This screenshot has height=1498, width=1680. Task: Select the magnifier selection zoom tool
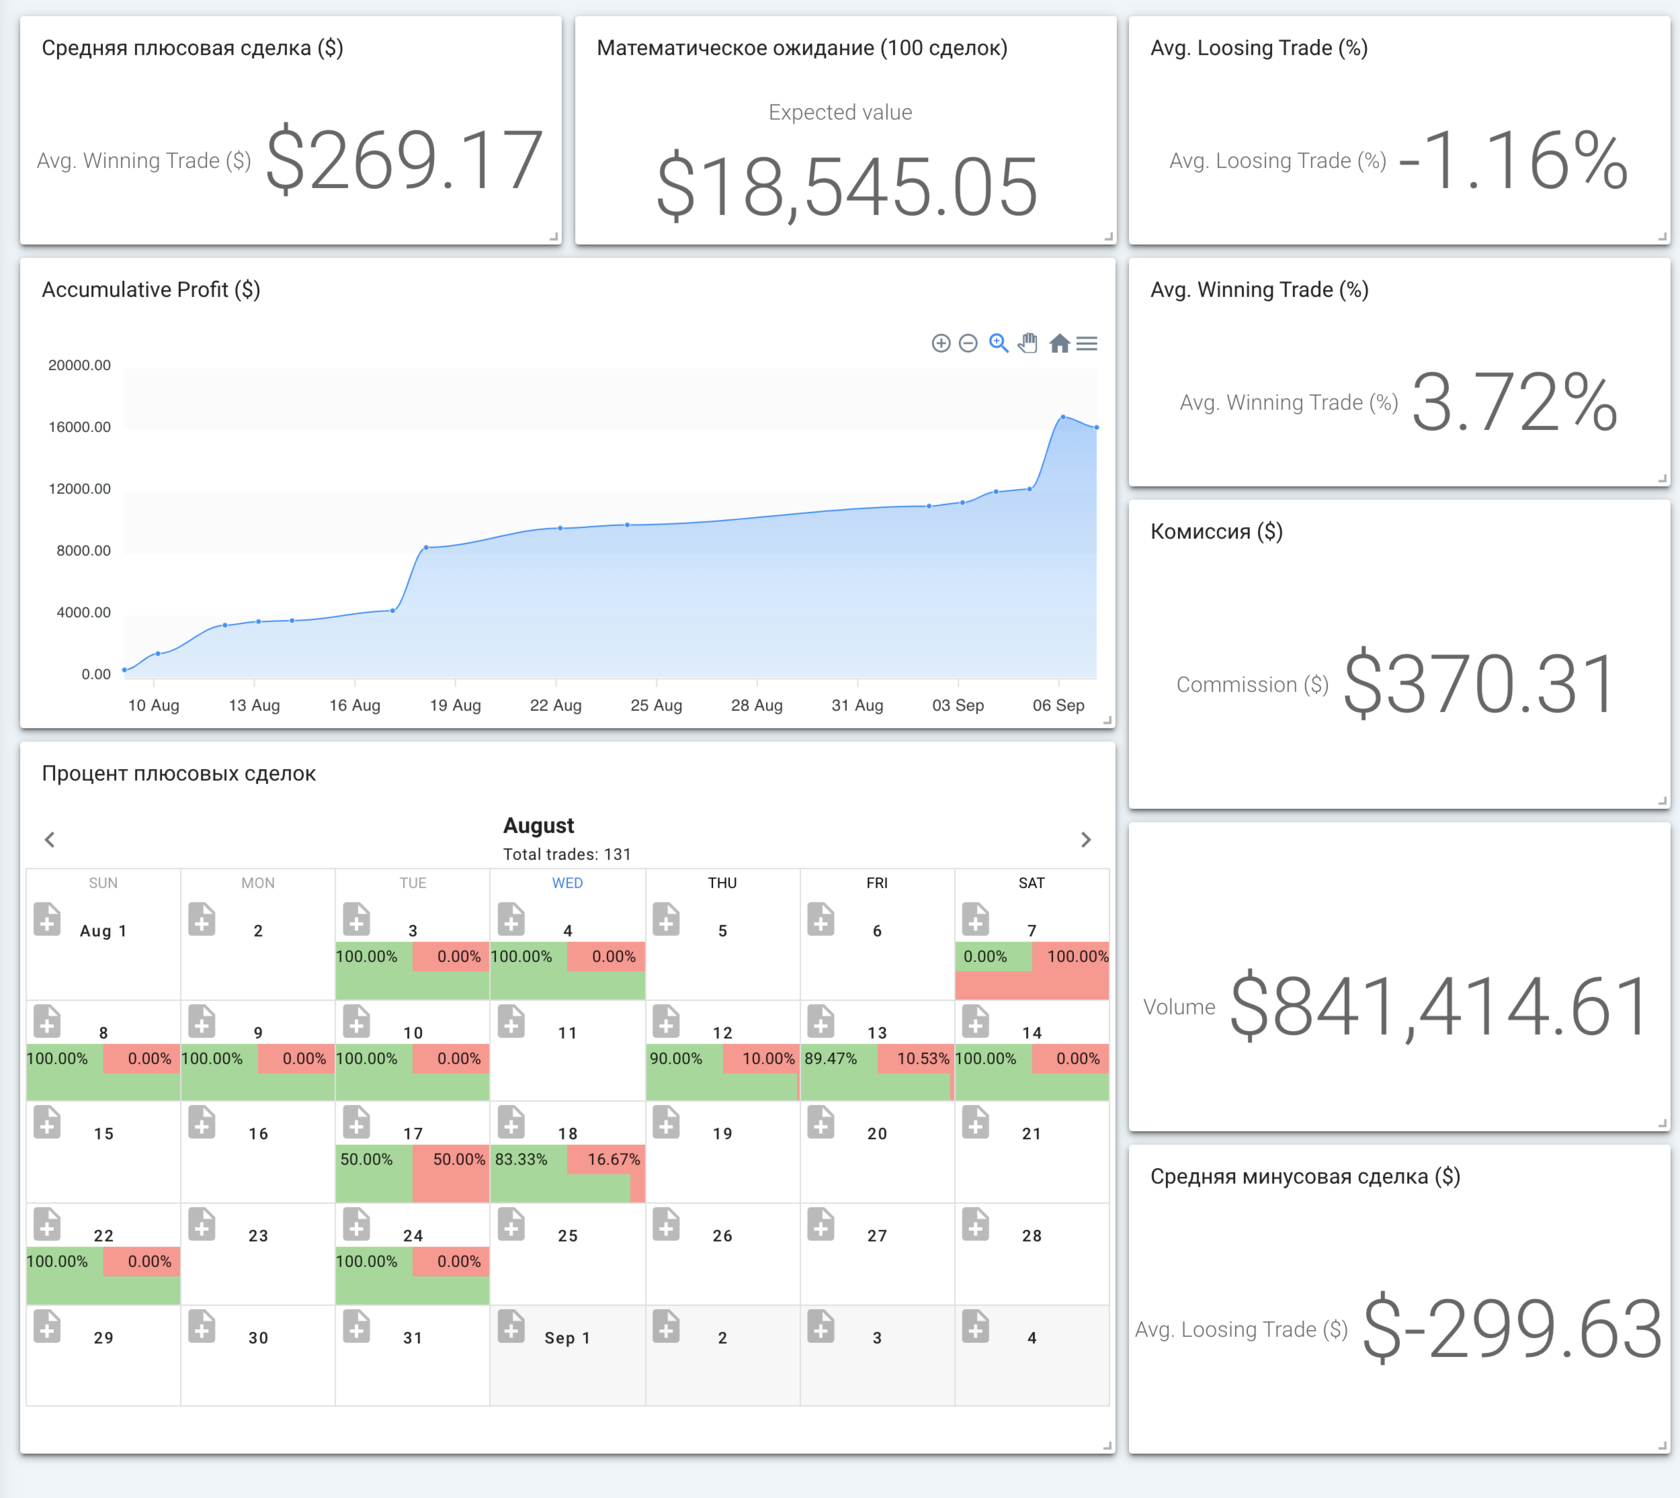pos(998,343)
